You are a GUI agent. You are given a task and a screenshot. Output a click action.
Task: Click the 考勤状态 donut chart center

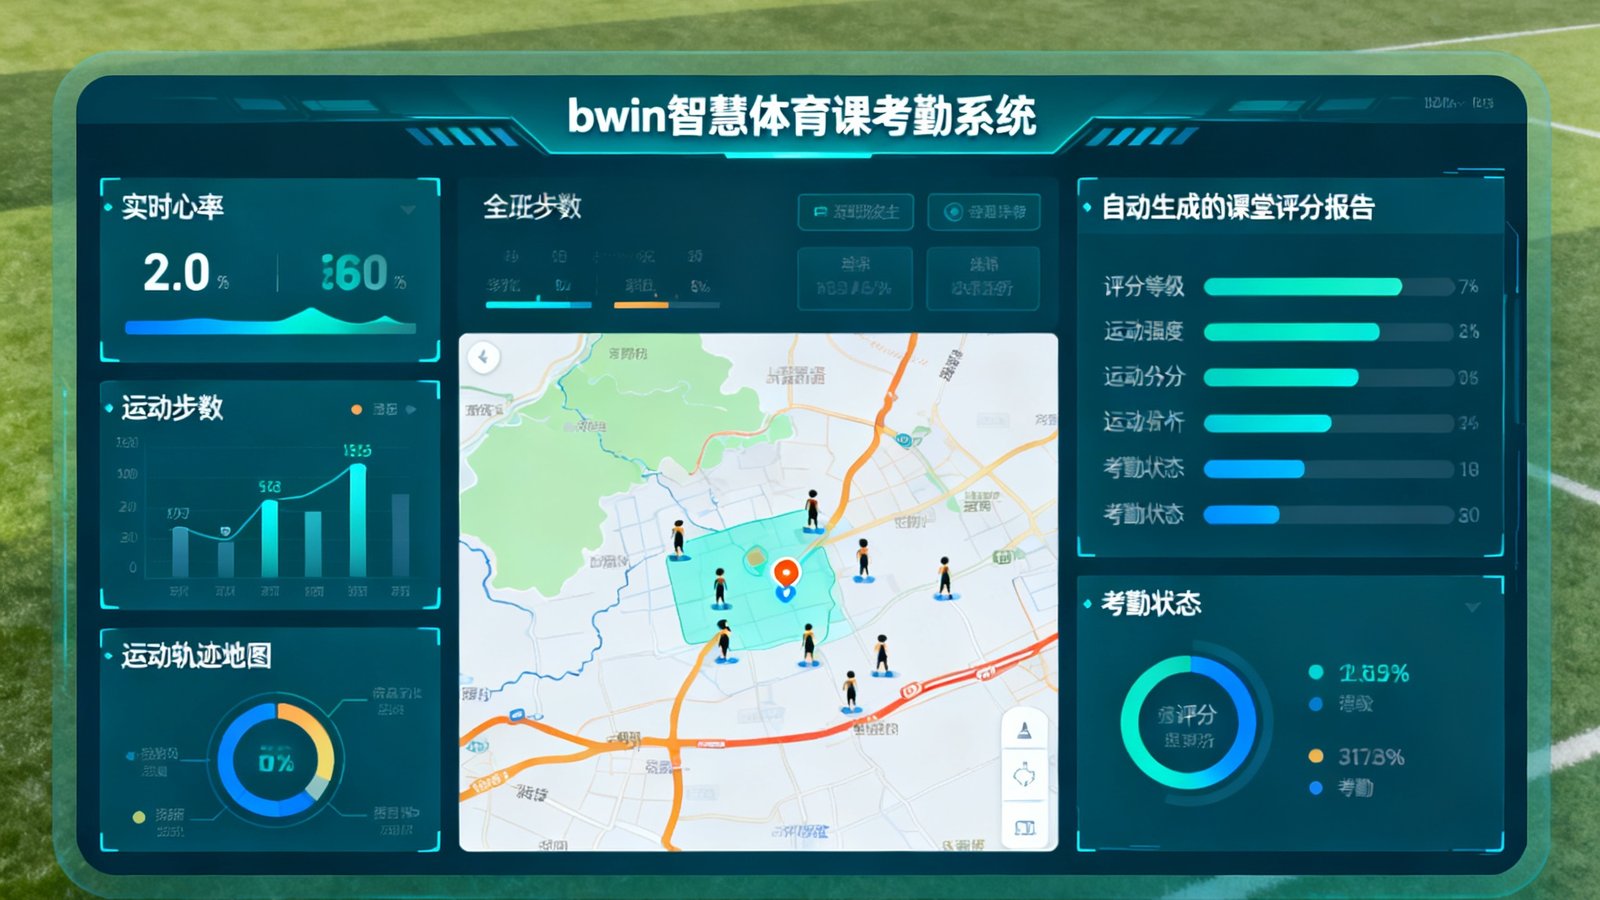pyautogui.click(x=1188, y=722)
